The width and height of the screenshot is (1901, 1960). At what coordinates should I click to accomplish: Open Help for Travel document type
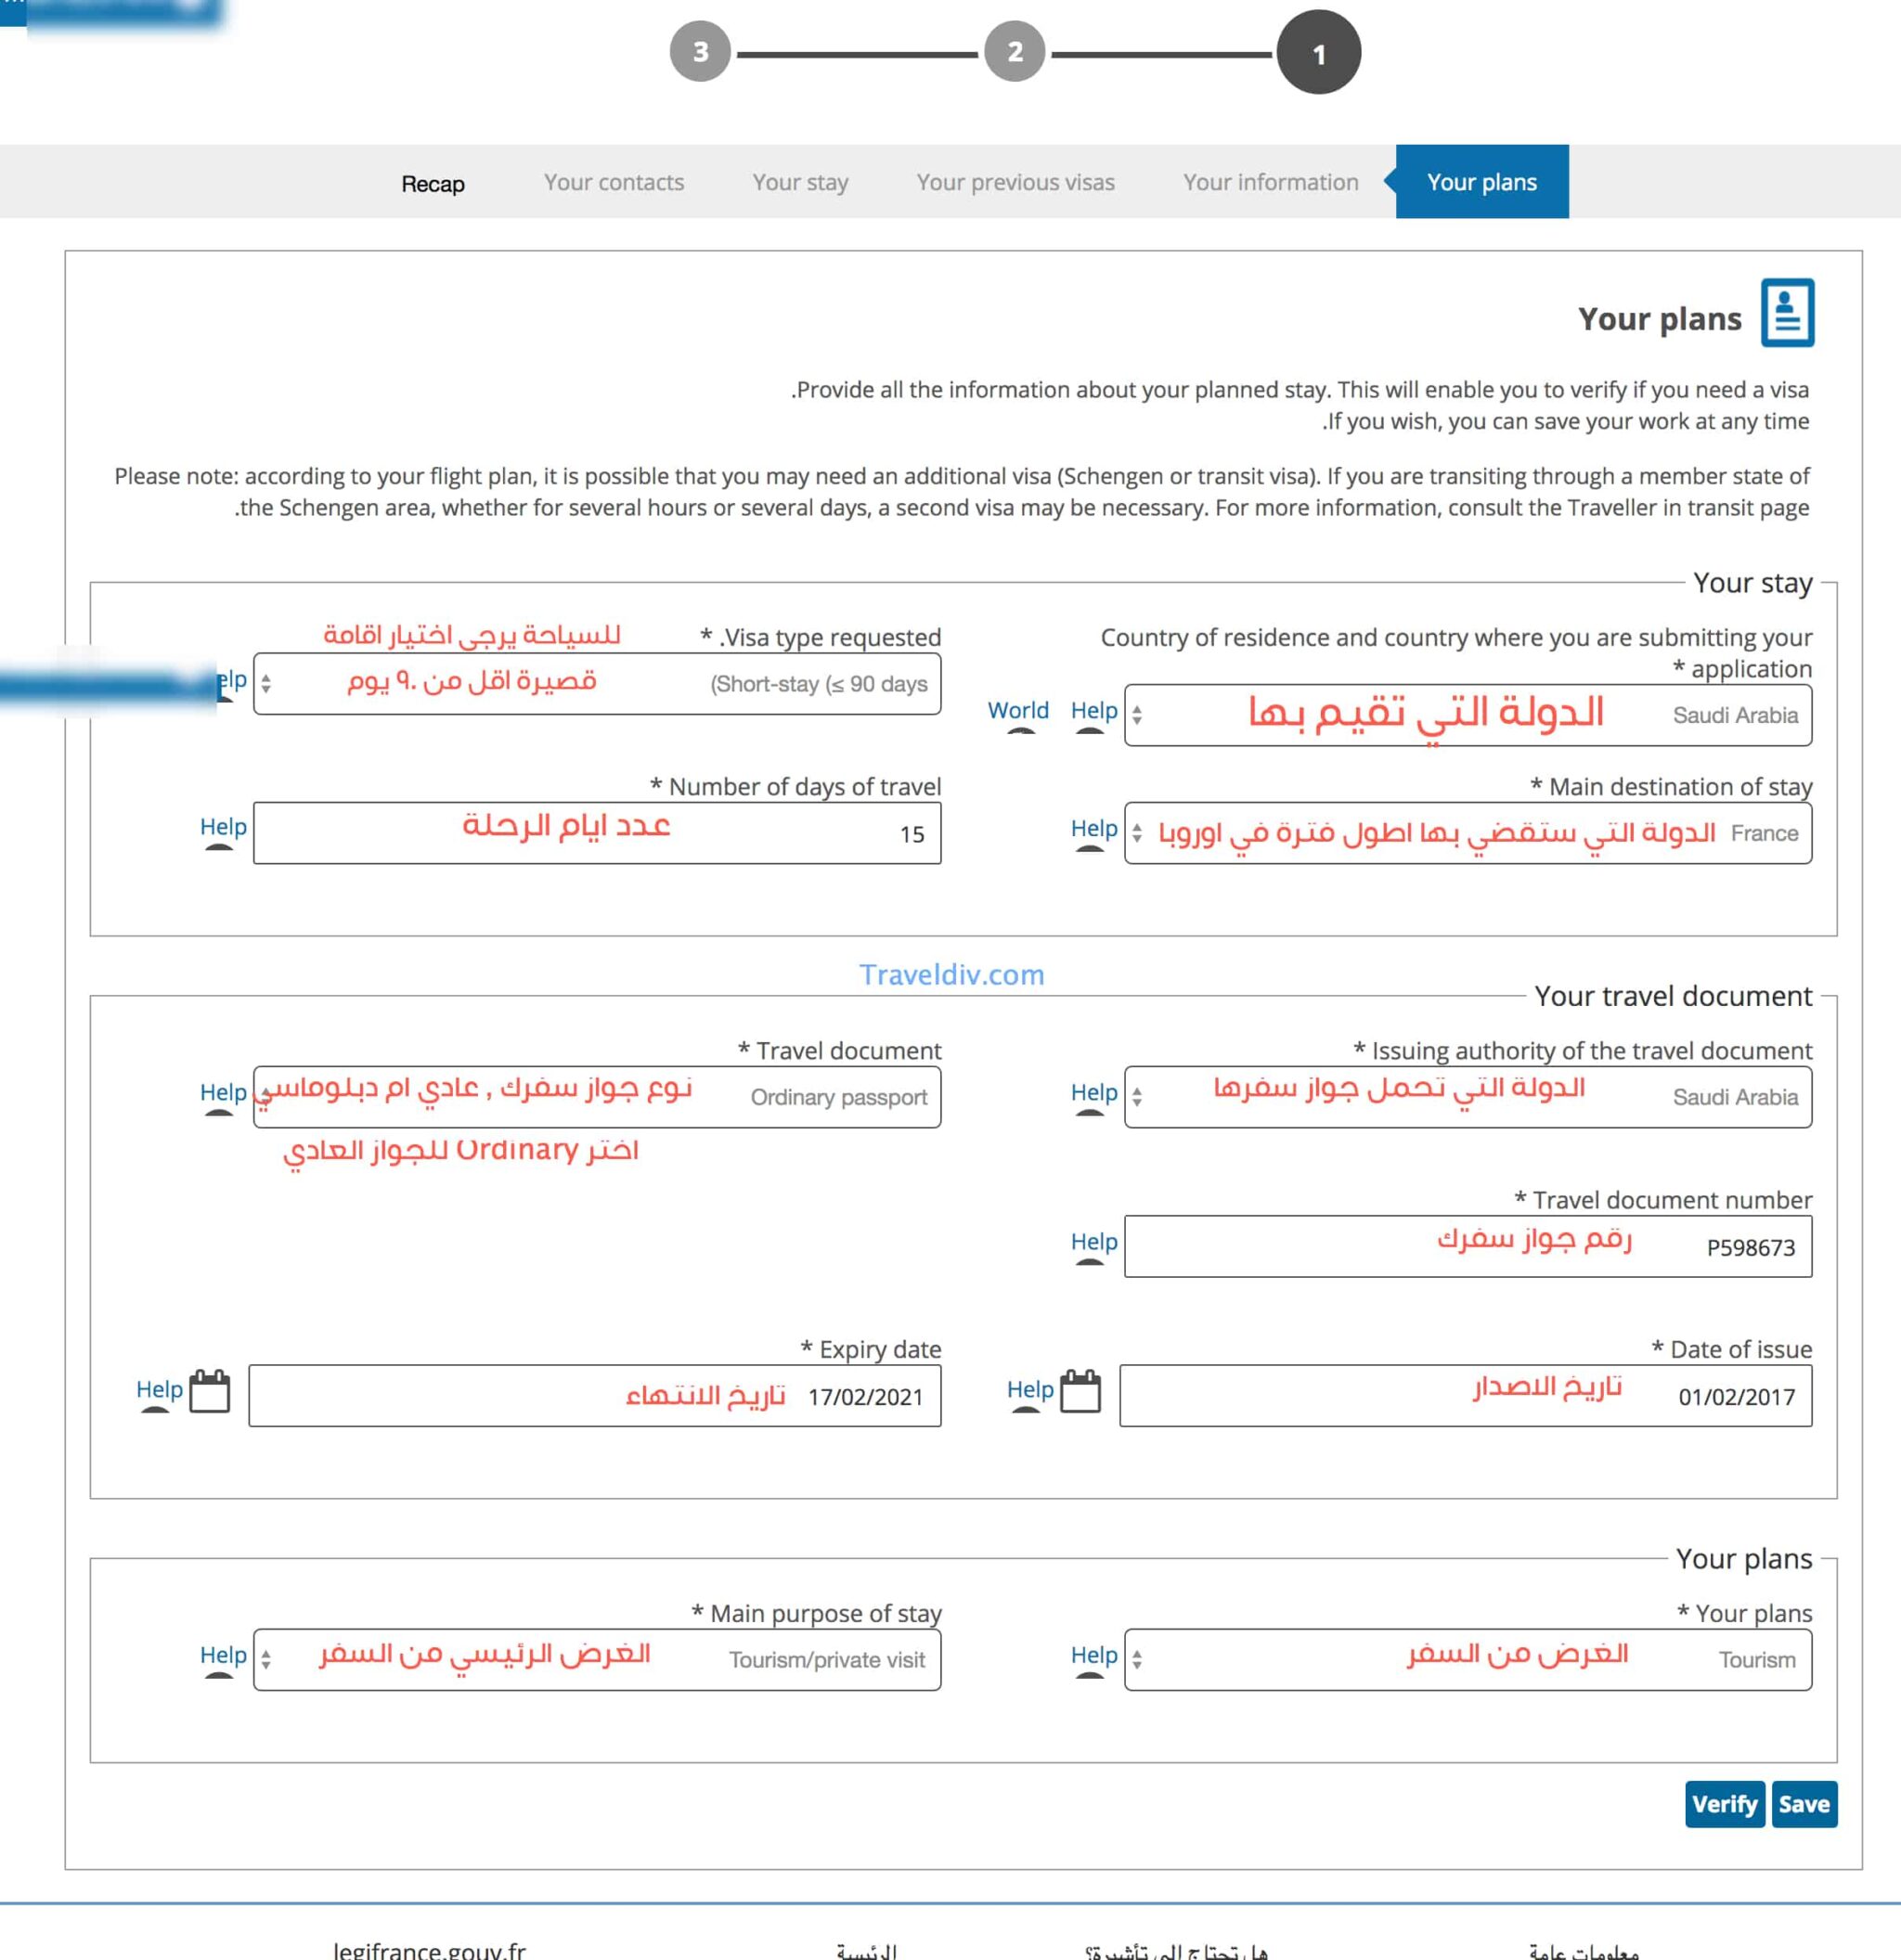pyautogui.click(x=223, y=1092)
